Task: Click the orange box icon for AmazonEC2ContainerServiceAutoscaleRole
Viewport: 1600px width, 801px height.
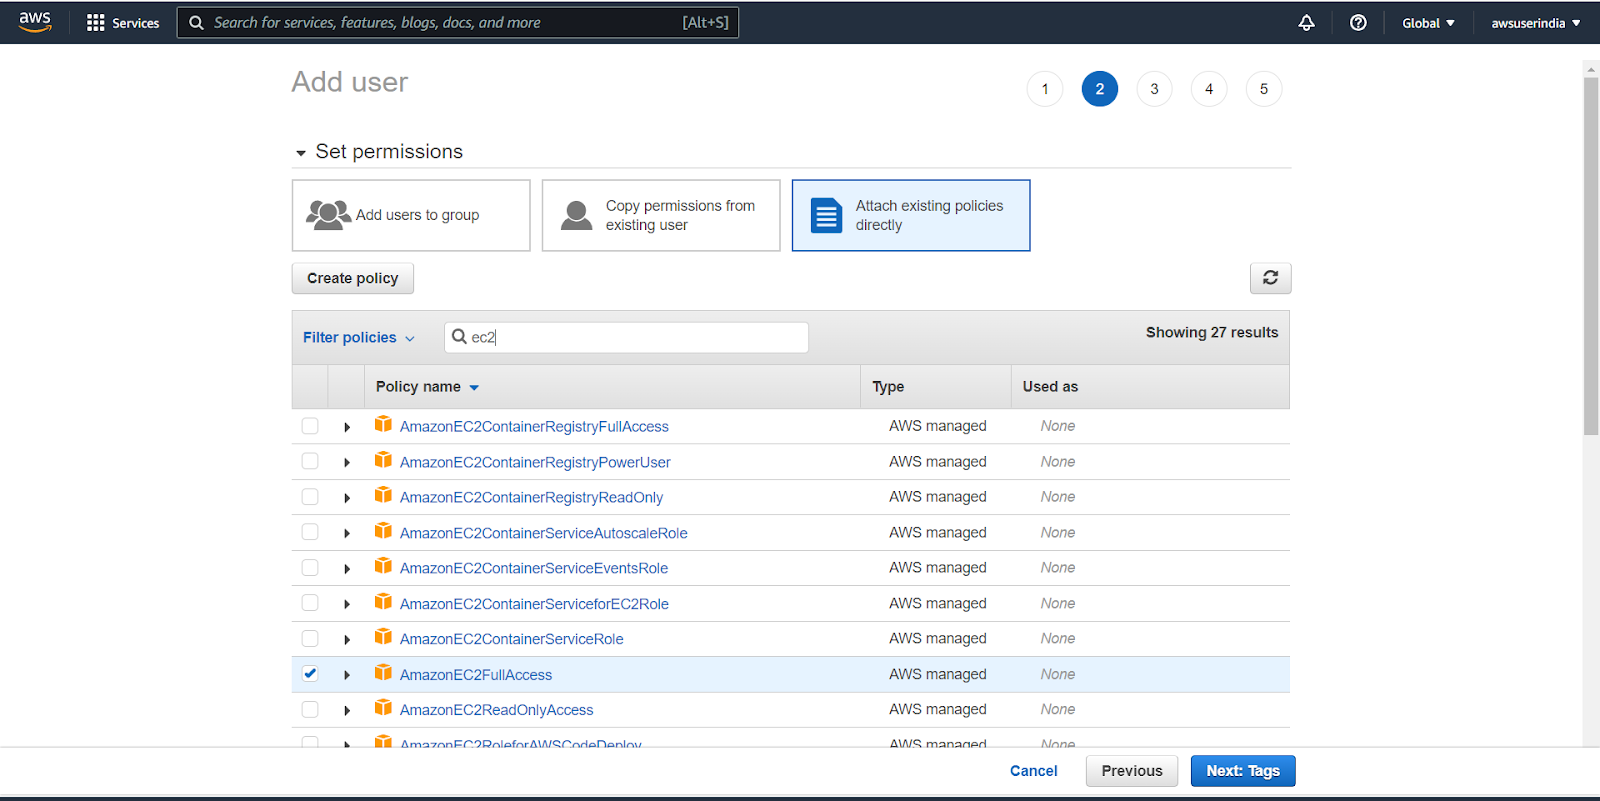Action: [383, 531]
